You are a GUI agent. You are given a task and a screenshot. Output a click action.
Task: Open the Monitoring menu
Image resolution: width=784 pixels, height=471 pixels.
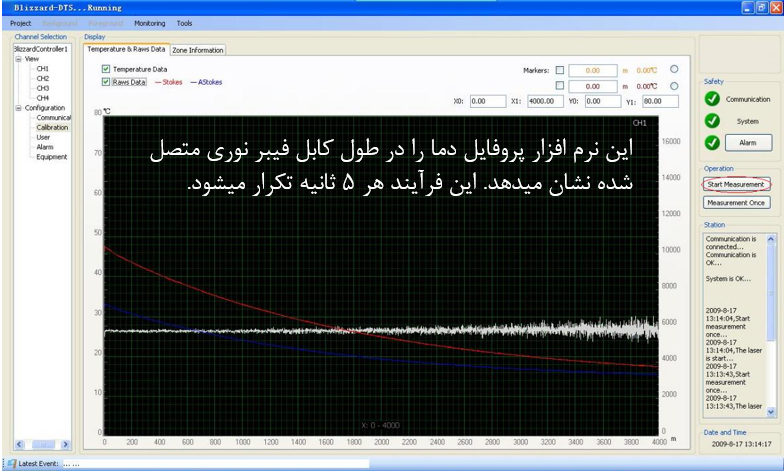pyautogui.click(x=150, y=24)
